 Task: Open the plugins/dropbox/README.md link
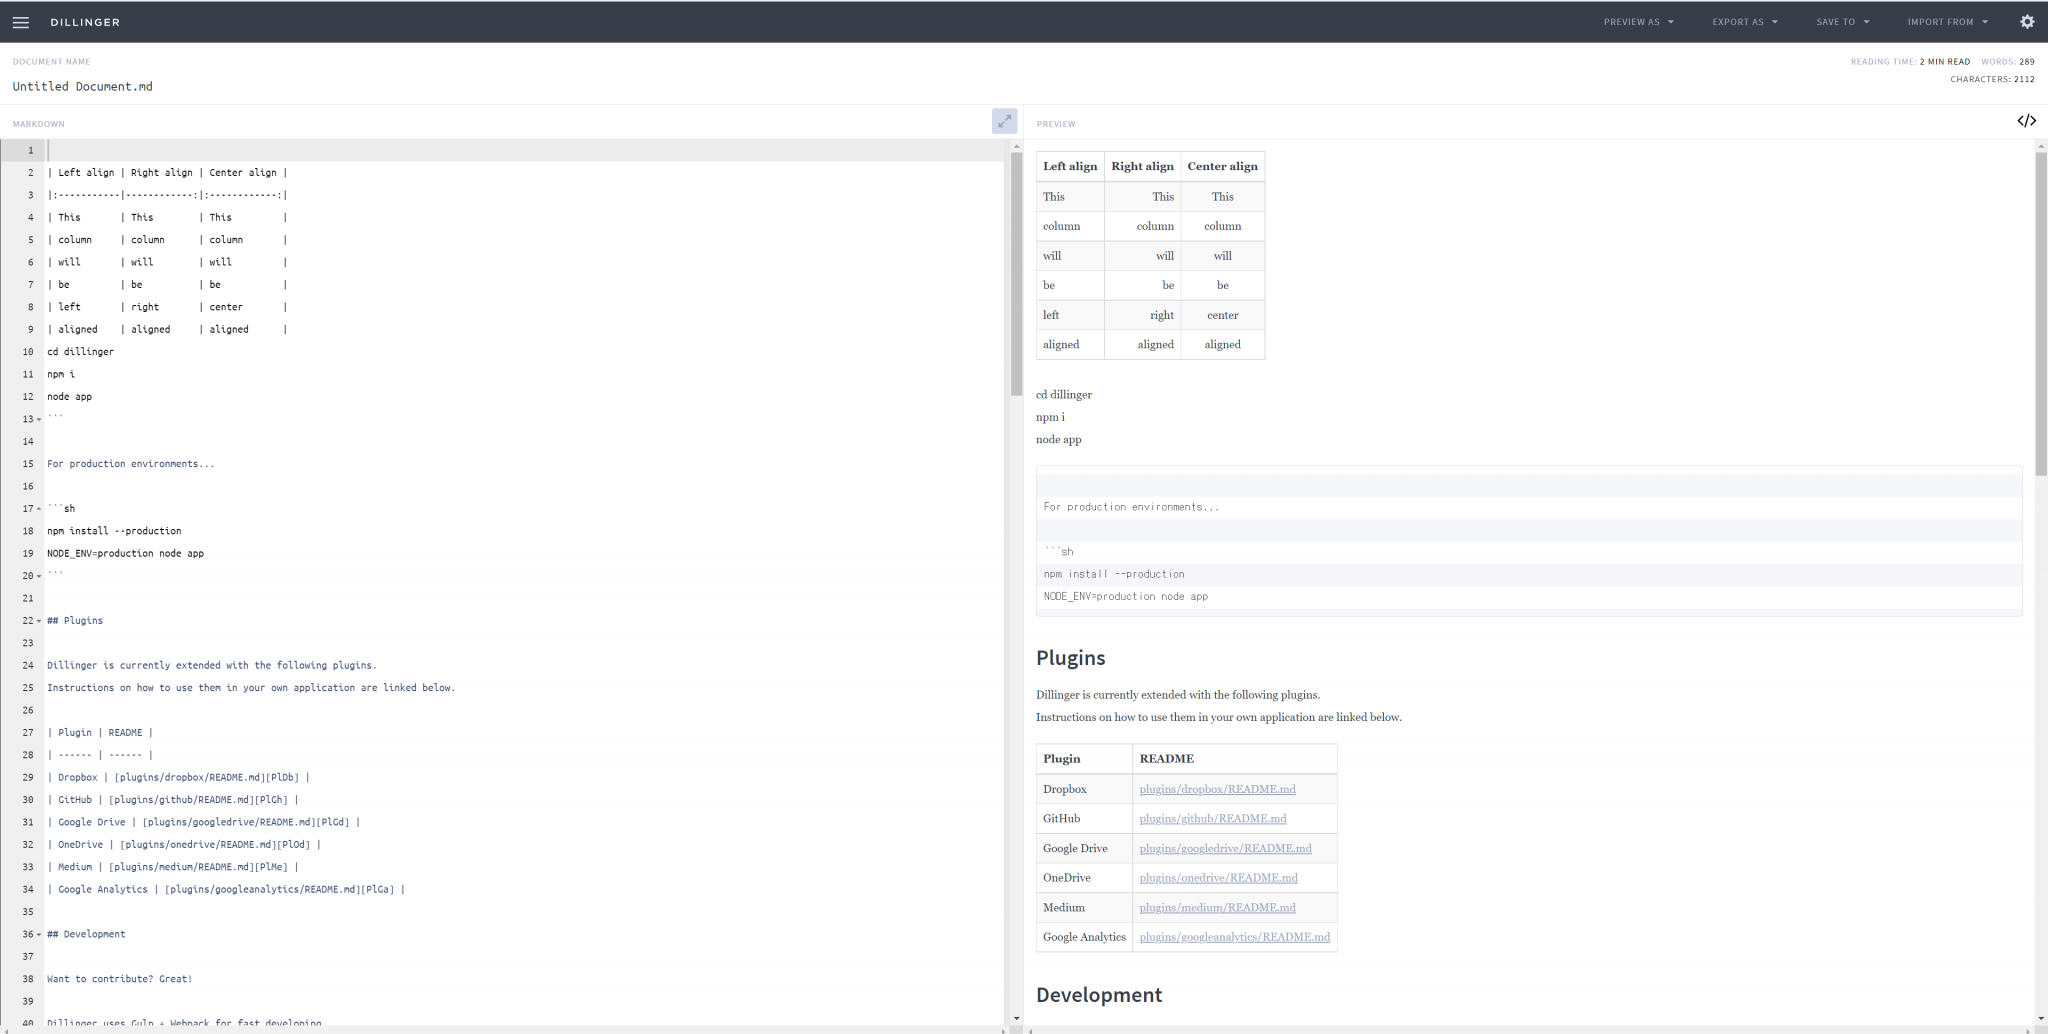pos(1217,789)
